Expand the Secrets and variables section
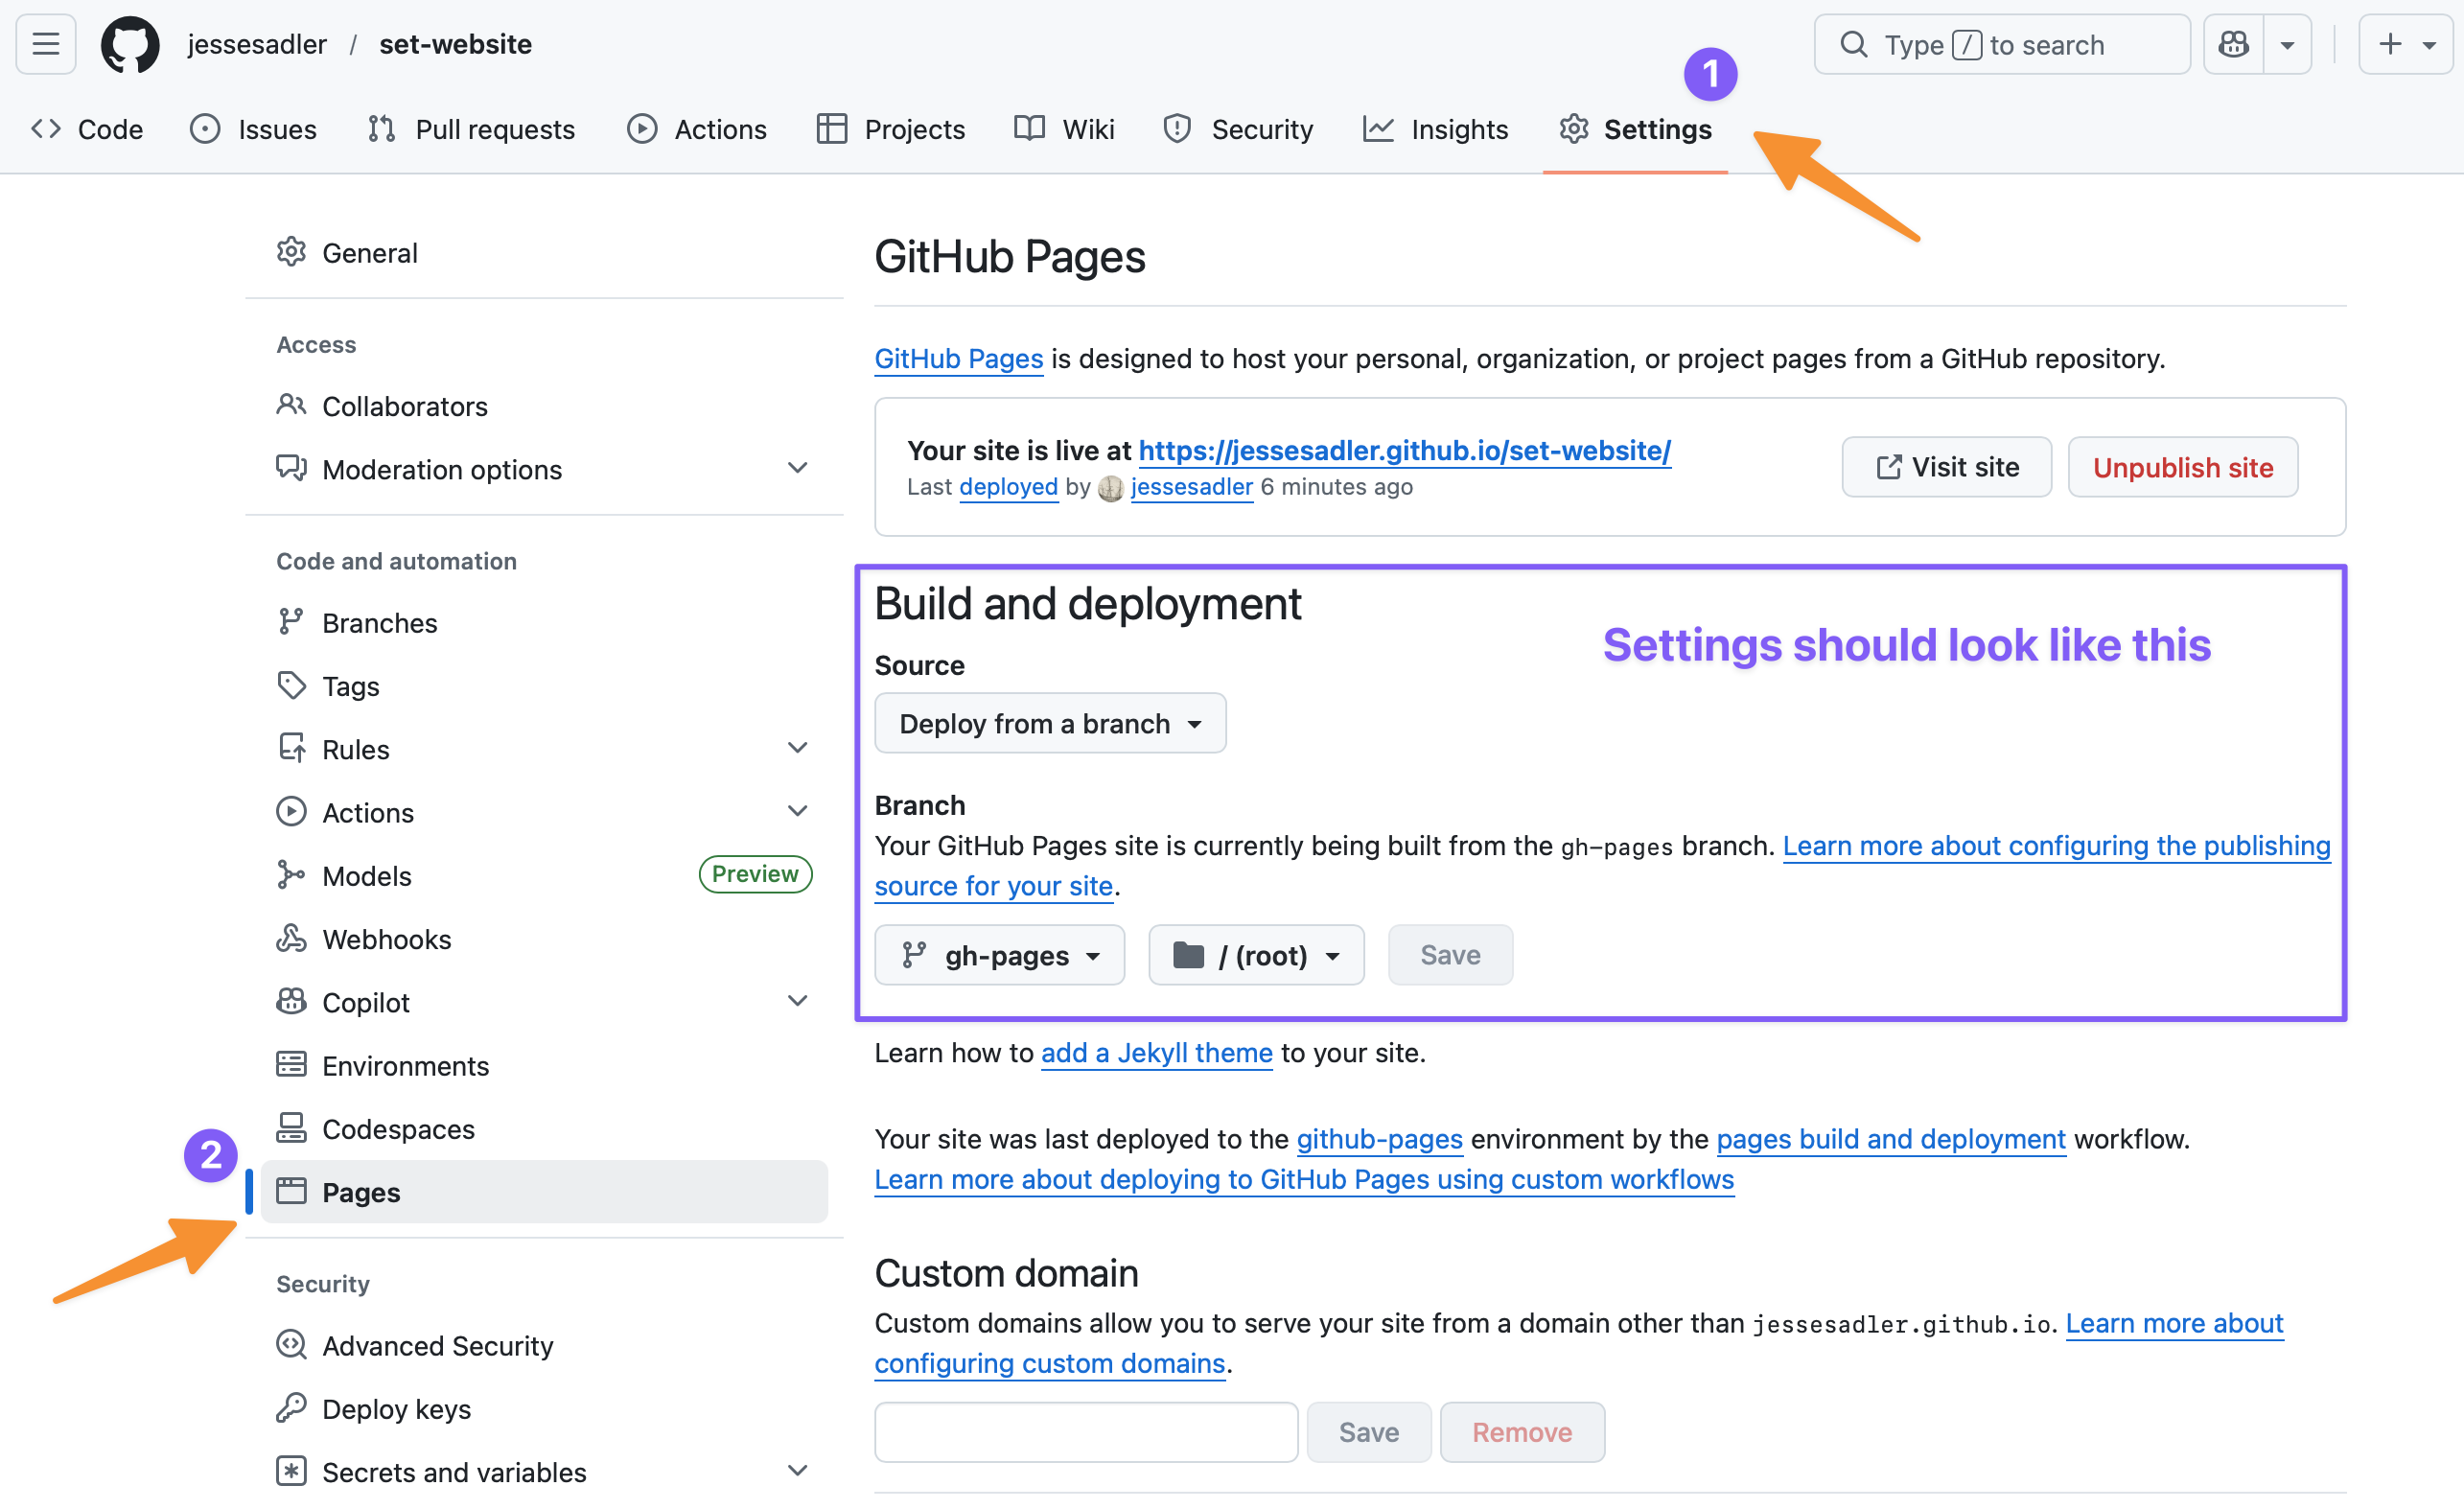The width and height of the screenshot is (2464, 1509). (x=797, y=1470)
